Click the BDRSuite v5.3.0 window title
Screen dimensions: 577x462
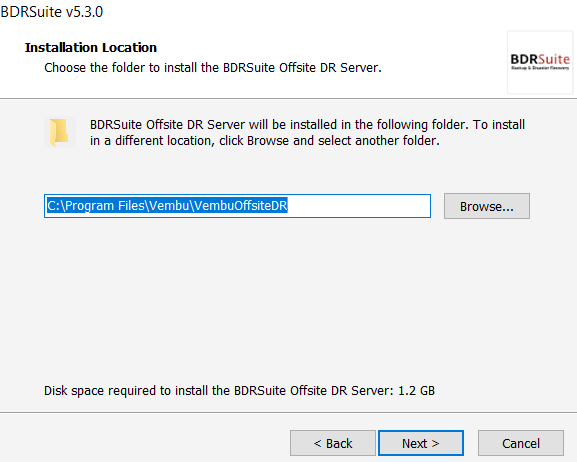pos(52,12)
